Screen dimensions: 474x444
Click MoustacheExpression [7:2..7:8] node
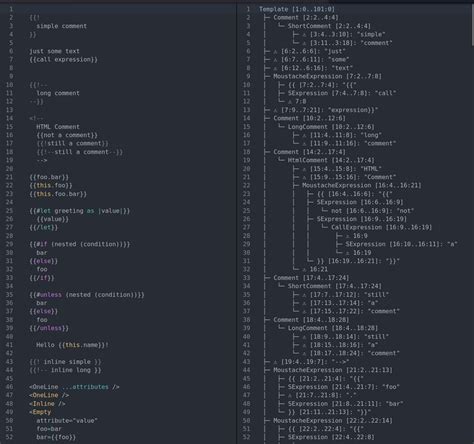(327, 76)
